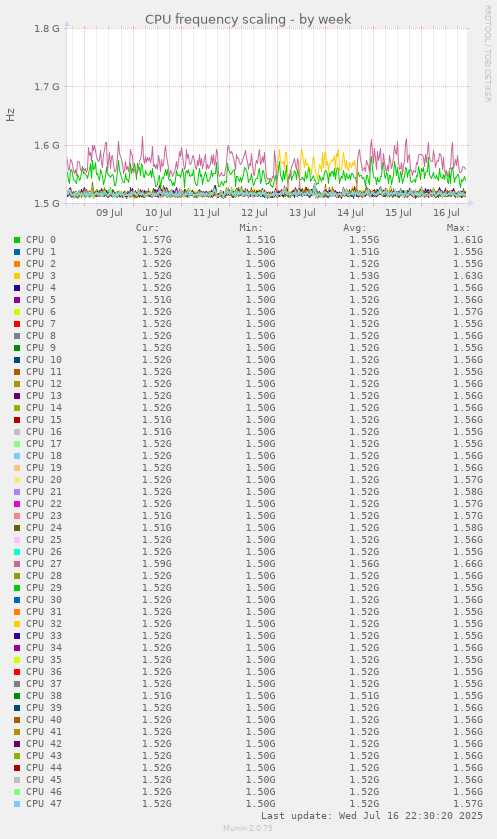Screen dimensions: 497x839
Task: Click CPU 38's average value 1.51G
Action: [x=364, y=696]
